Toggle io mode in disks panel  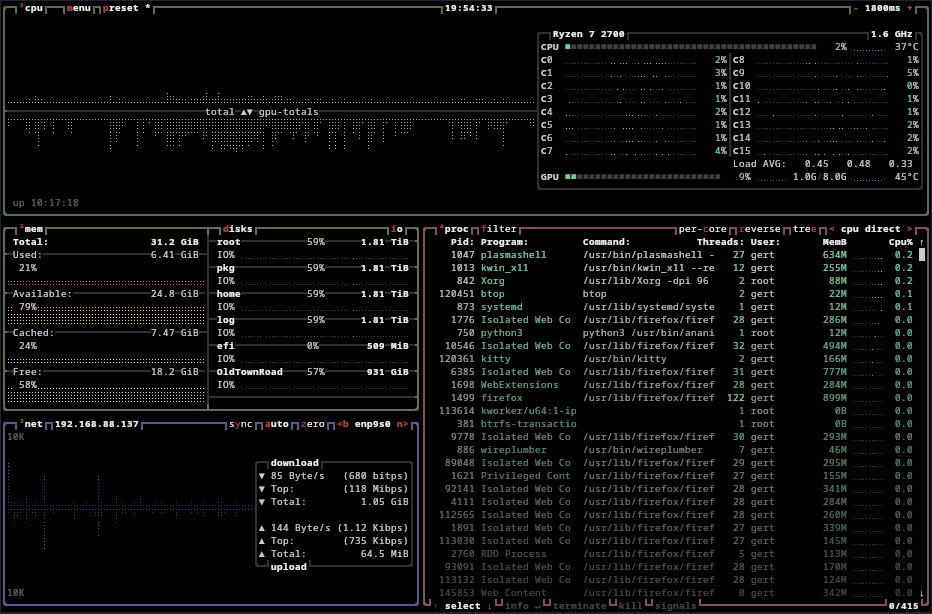tap(397, 229)
